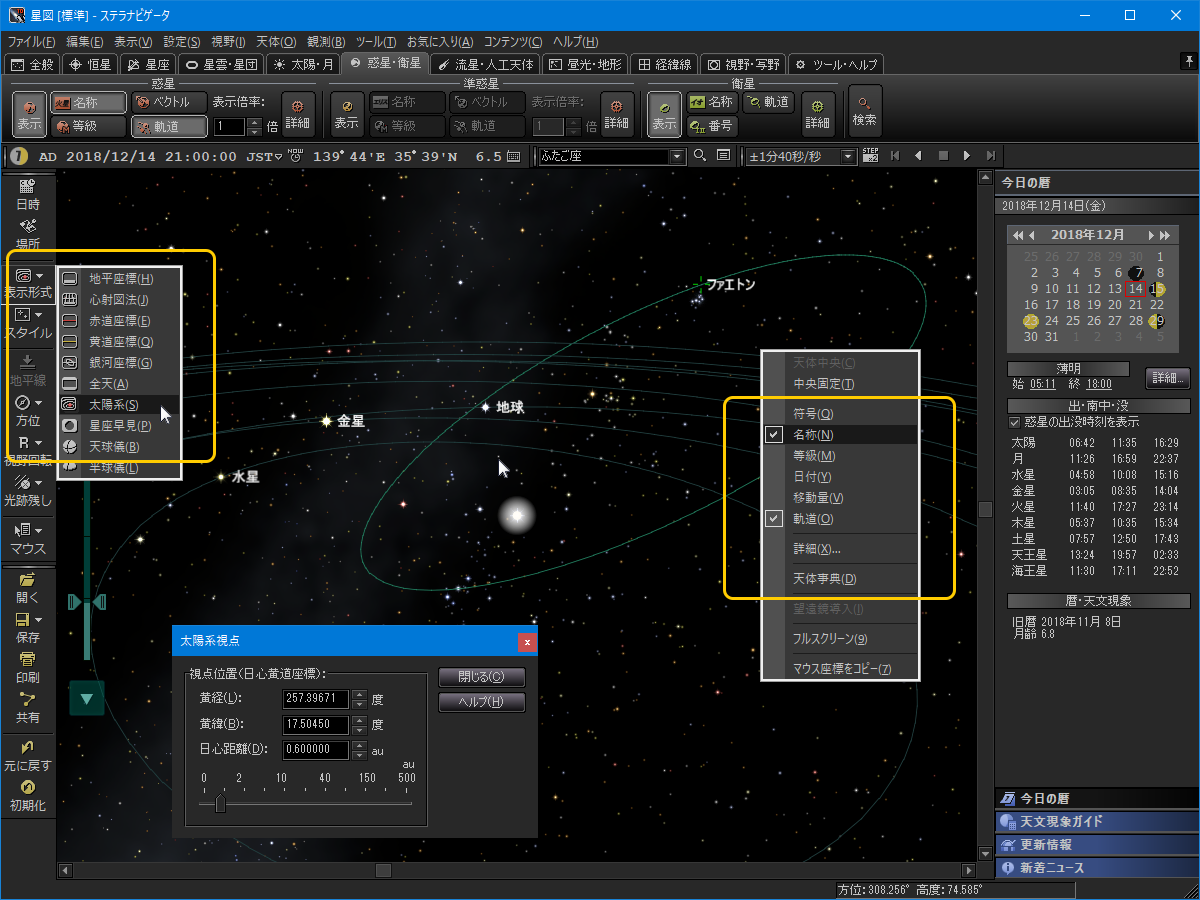Select フルスクリーン(9) in context menu
Viewport: 1200px width, 900px height.
[x=839, y=639]
